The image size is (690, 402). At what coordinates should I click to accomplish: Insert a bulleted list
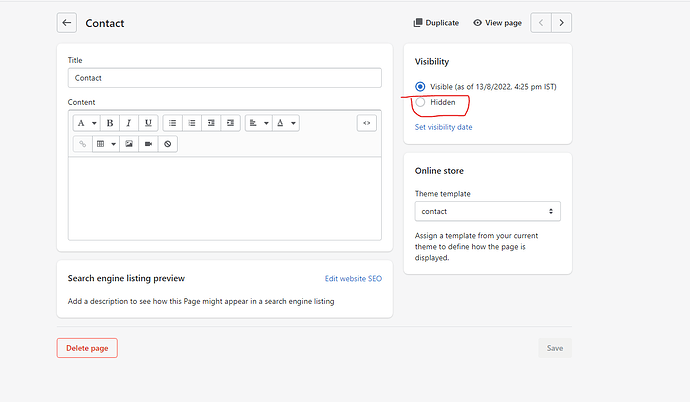[172, 123]
